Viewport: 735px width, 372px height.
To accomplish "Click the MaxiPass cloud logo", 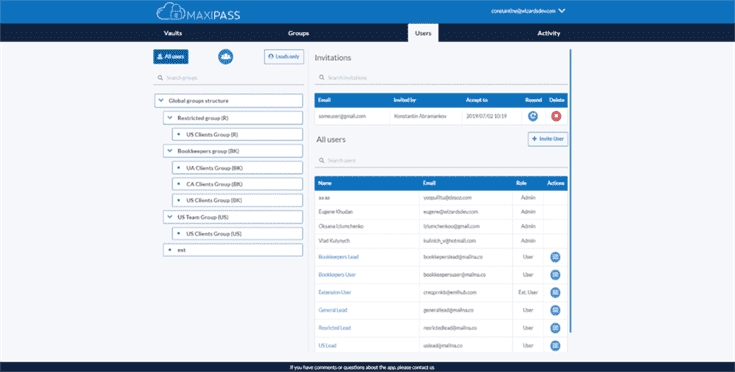I will pos(198,12).
